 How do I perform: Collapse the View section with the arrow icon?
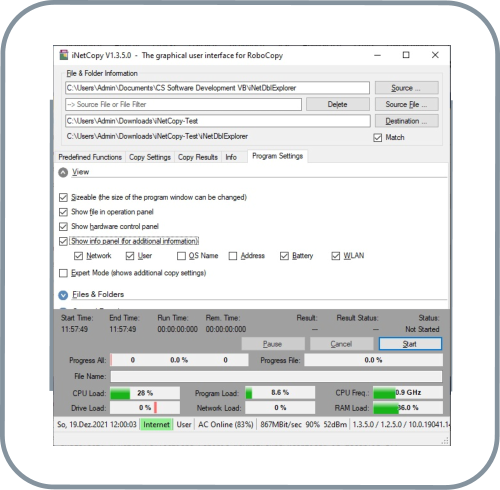click(63, 172)
